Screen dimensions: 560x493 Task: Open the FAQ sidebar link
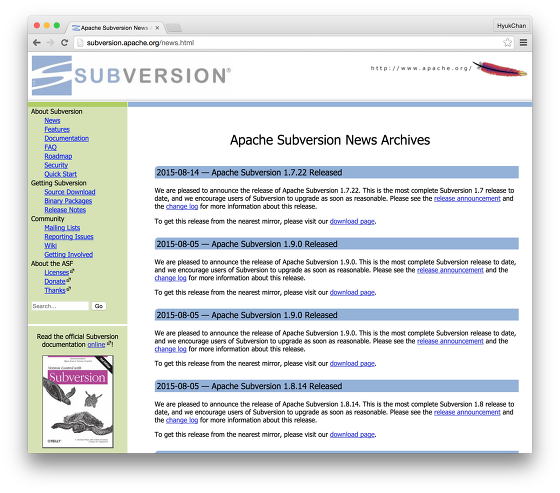click(50, 147)
